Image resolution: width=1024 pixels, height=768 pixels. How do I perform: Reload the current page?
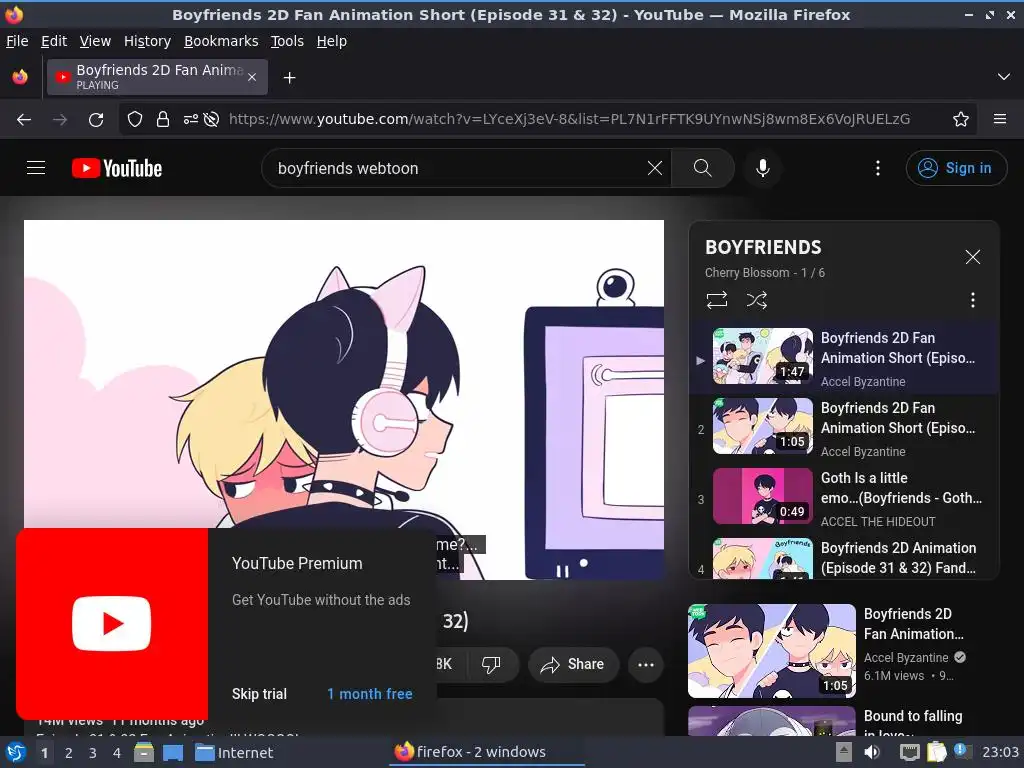click(x=96, y=120)
